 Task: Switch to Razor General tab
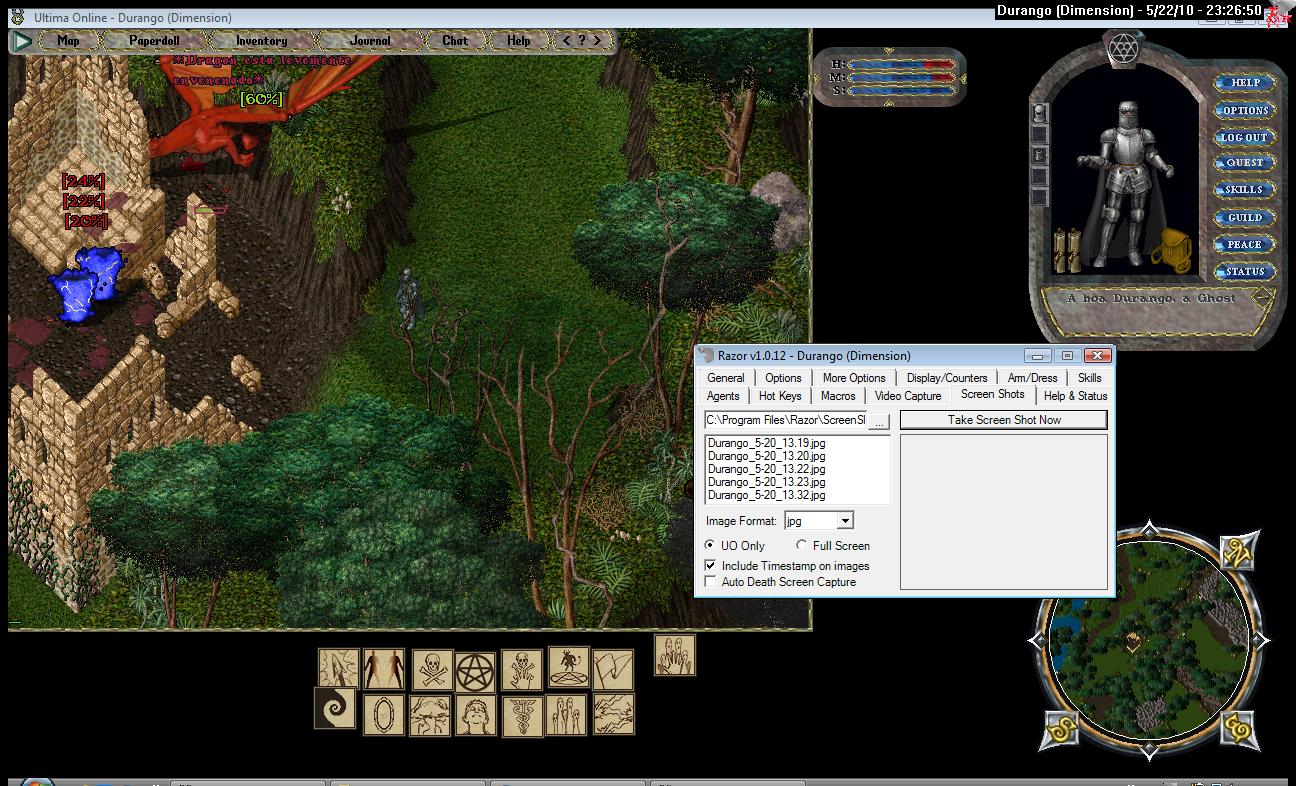click(726, 378)
